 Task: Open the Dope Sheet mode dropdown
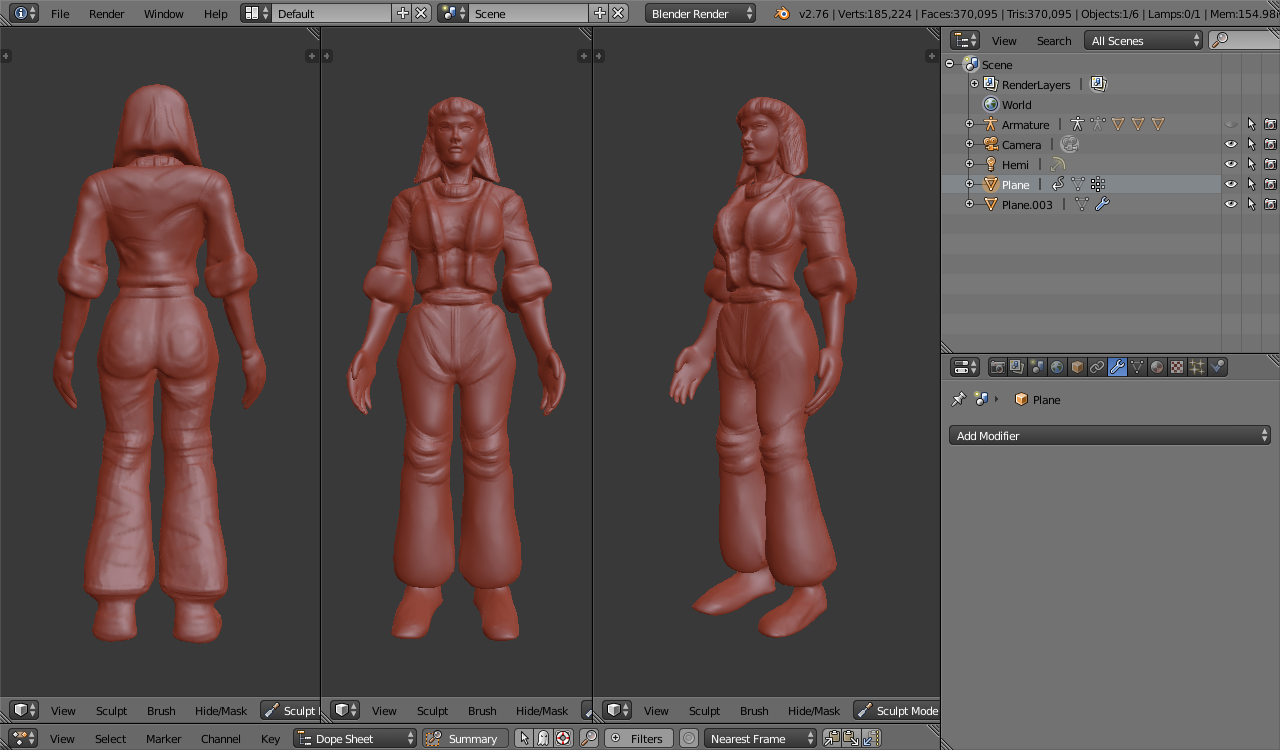(x=355, y=738)
